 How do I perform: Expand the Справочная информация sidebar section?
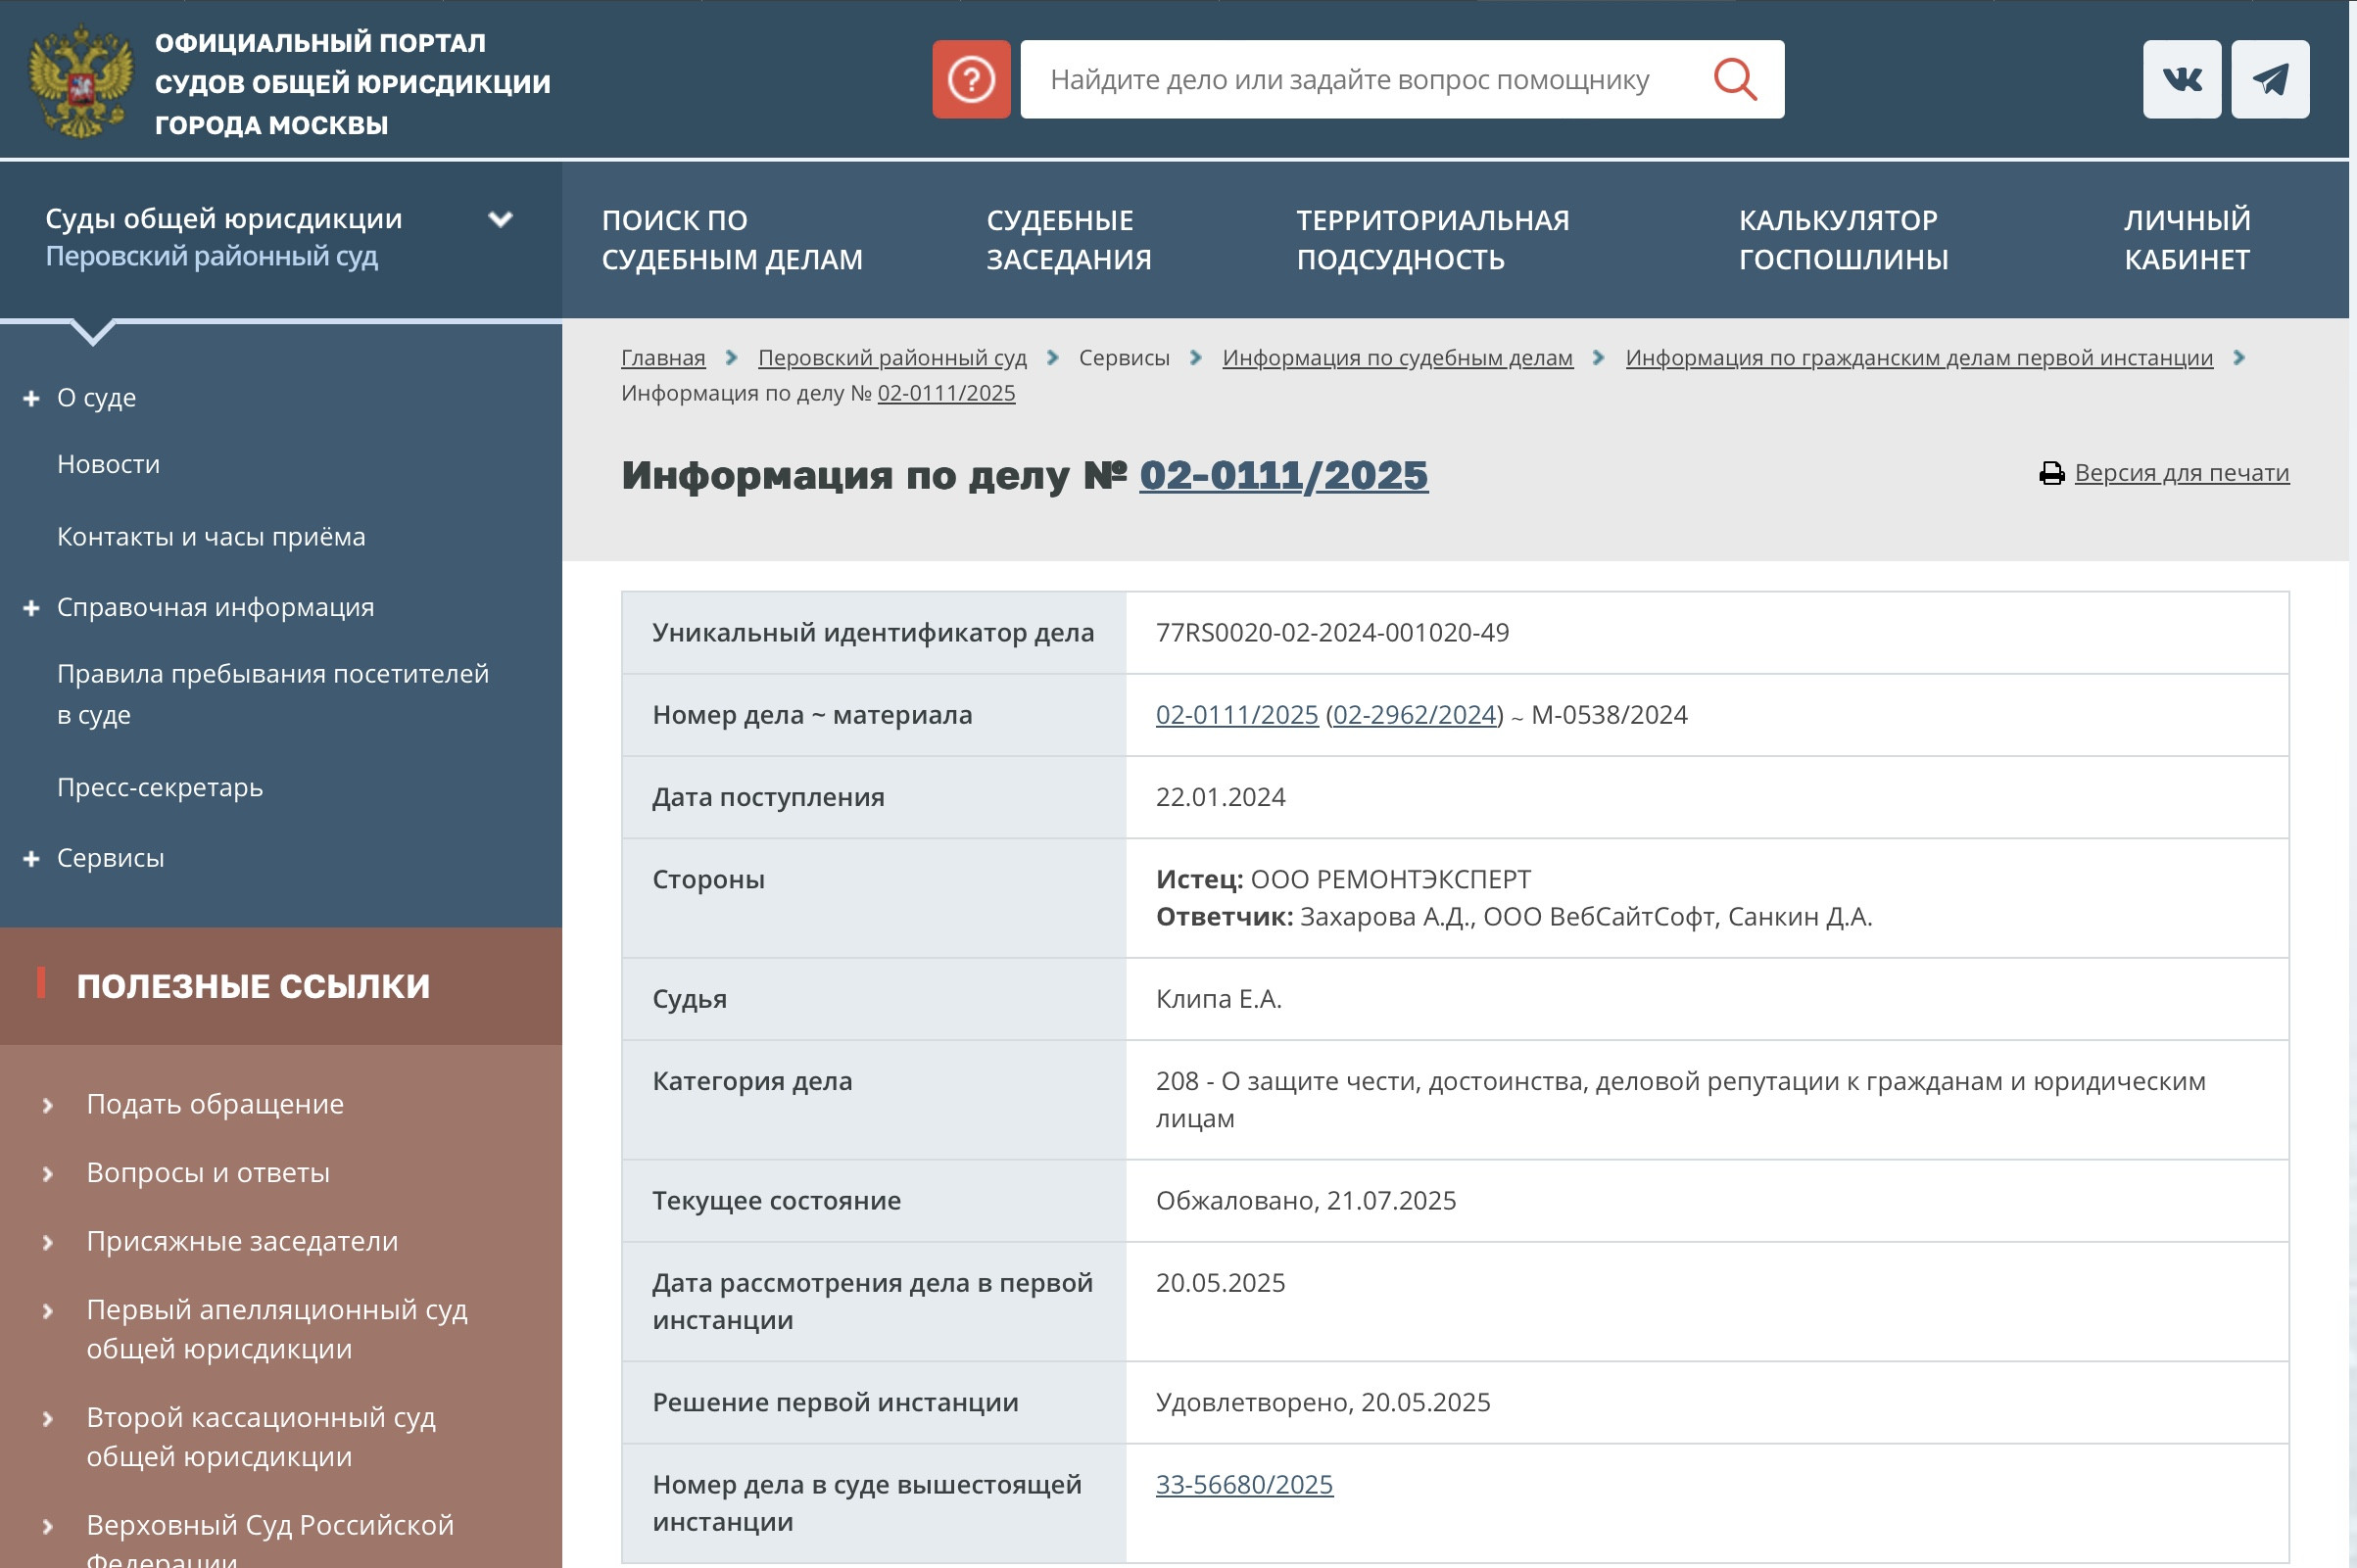click(31, 608)
